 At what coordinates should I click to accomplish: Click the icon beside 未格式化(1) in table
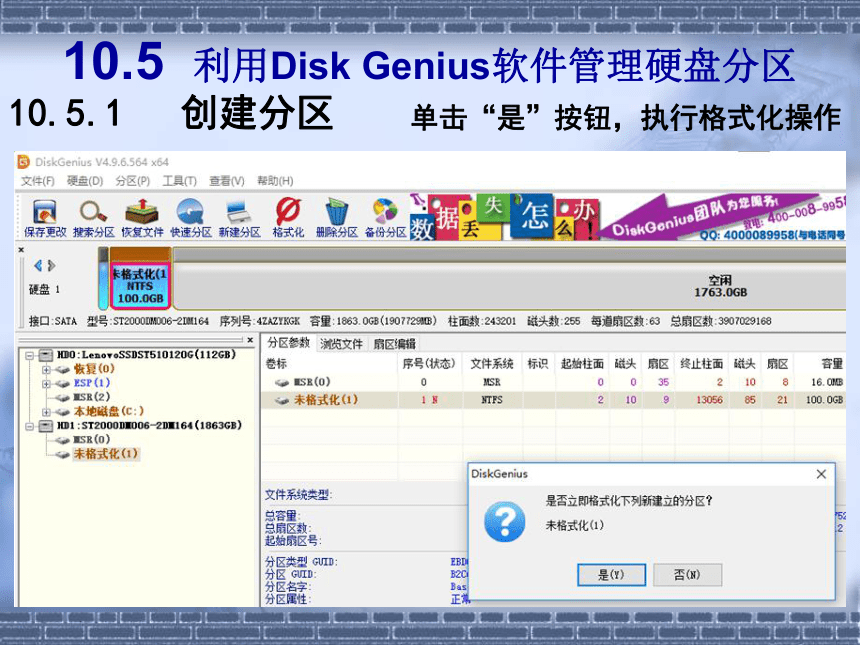[x=282, y=400]
